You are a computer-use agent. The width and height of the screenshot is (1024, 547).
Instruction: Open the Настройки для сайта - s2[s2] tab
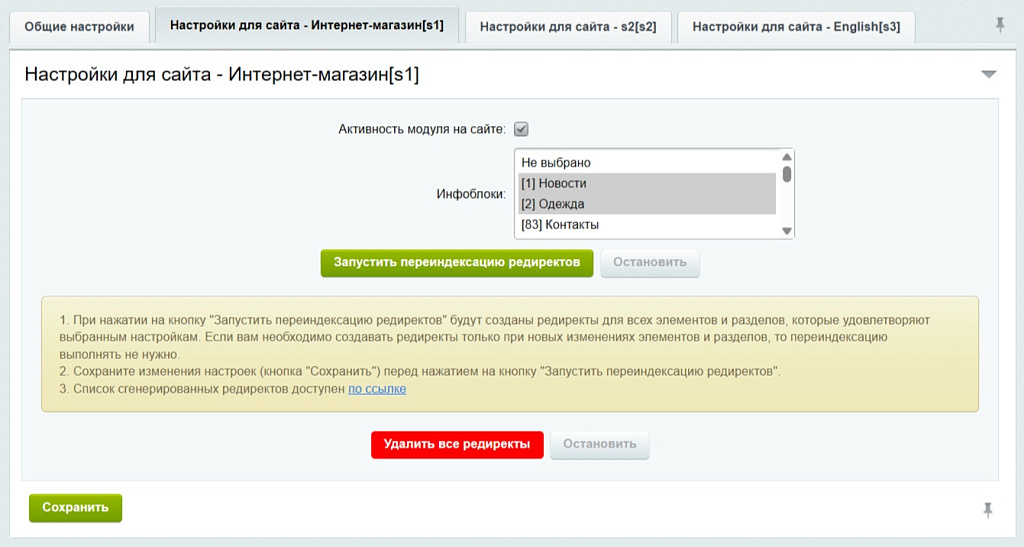[568, 27]
